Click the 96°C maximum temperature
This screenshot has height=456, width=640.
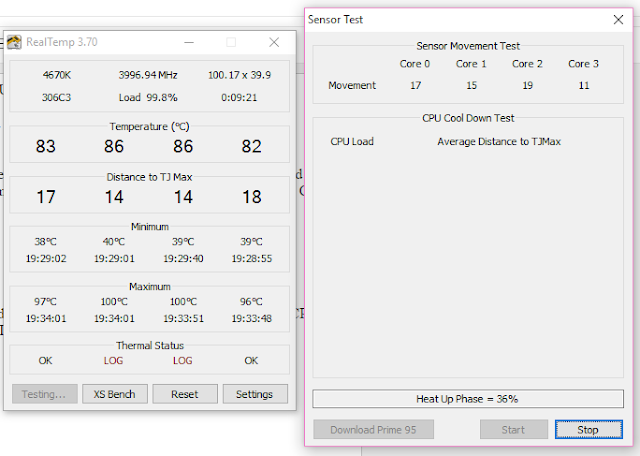coord(251,302)
